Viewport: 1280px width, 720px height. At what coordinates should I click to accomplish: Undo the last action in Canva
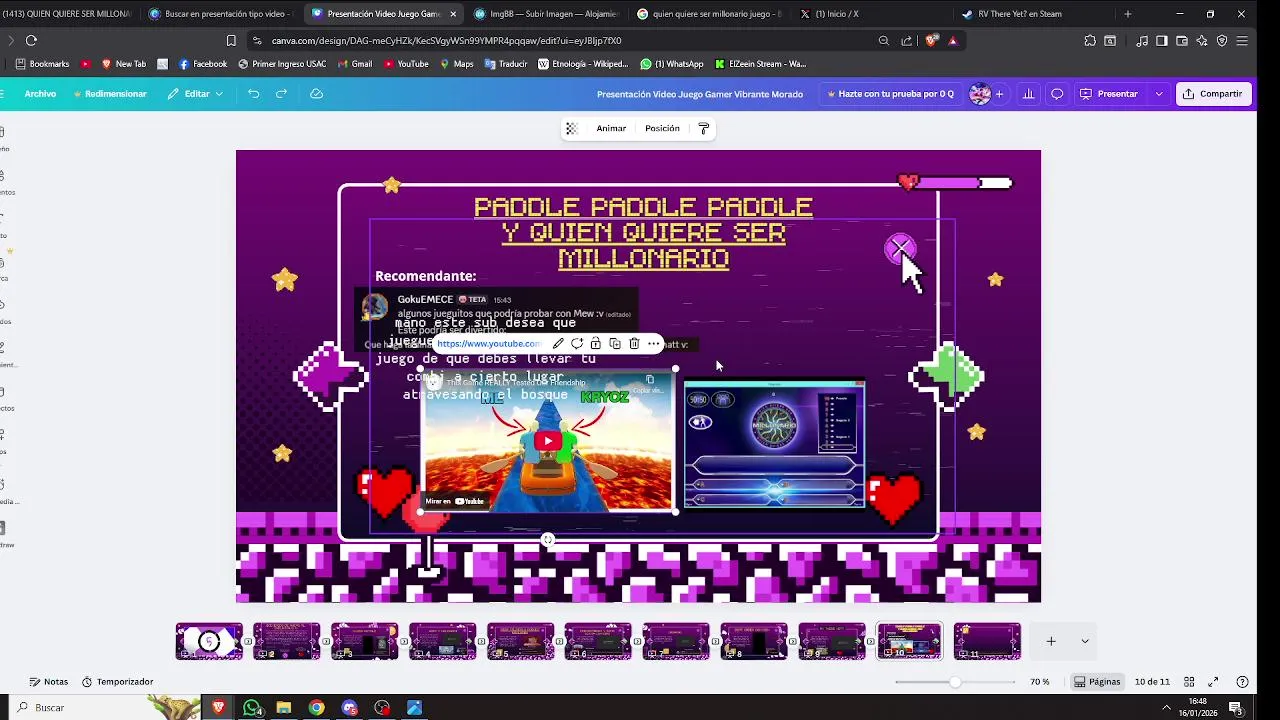pyautogui.click(x=253, y=94)
